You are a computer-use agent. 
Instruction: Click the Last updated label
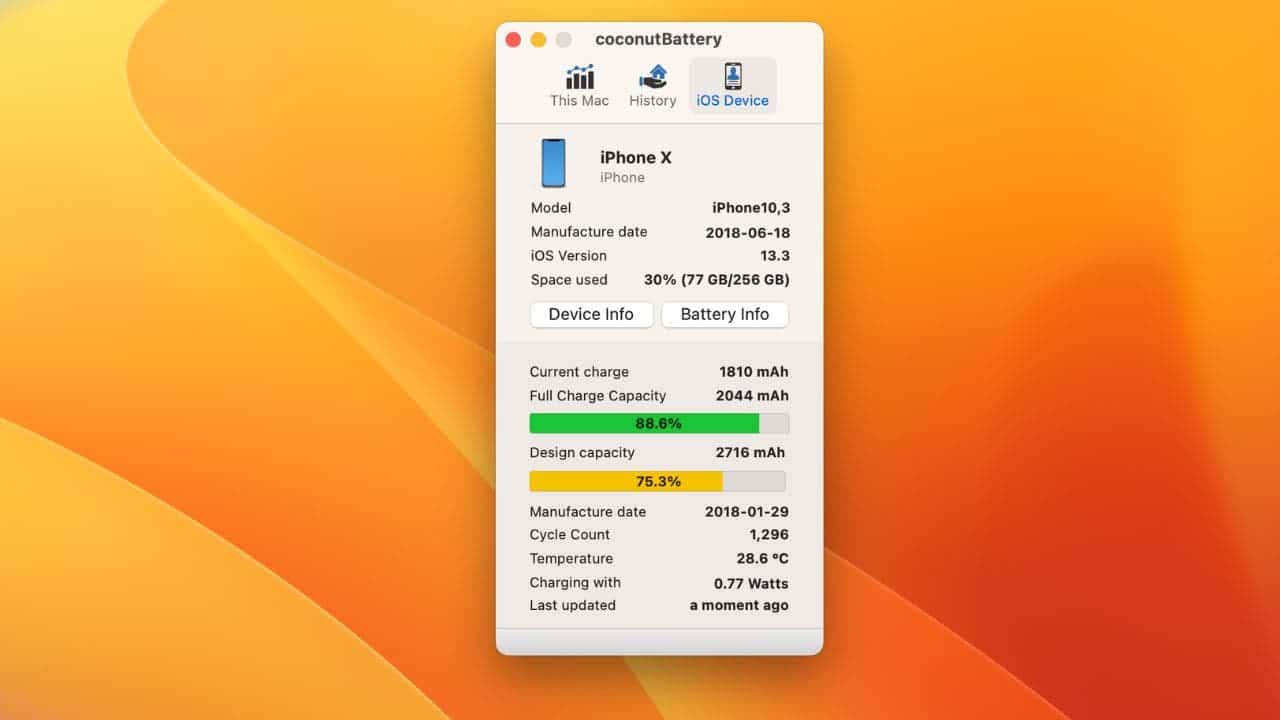(573, 605)
